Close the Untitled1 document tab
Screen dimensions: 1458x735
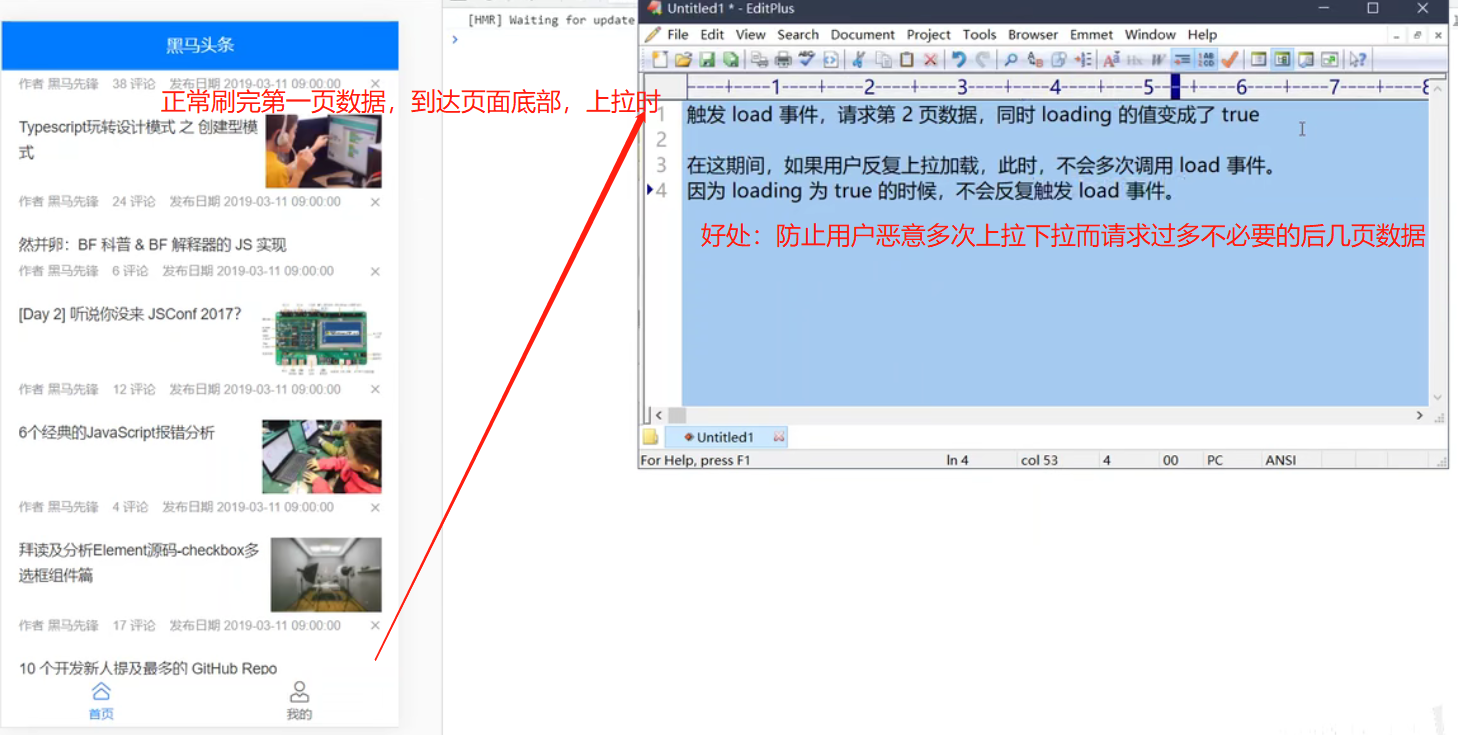[779, 437]
